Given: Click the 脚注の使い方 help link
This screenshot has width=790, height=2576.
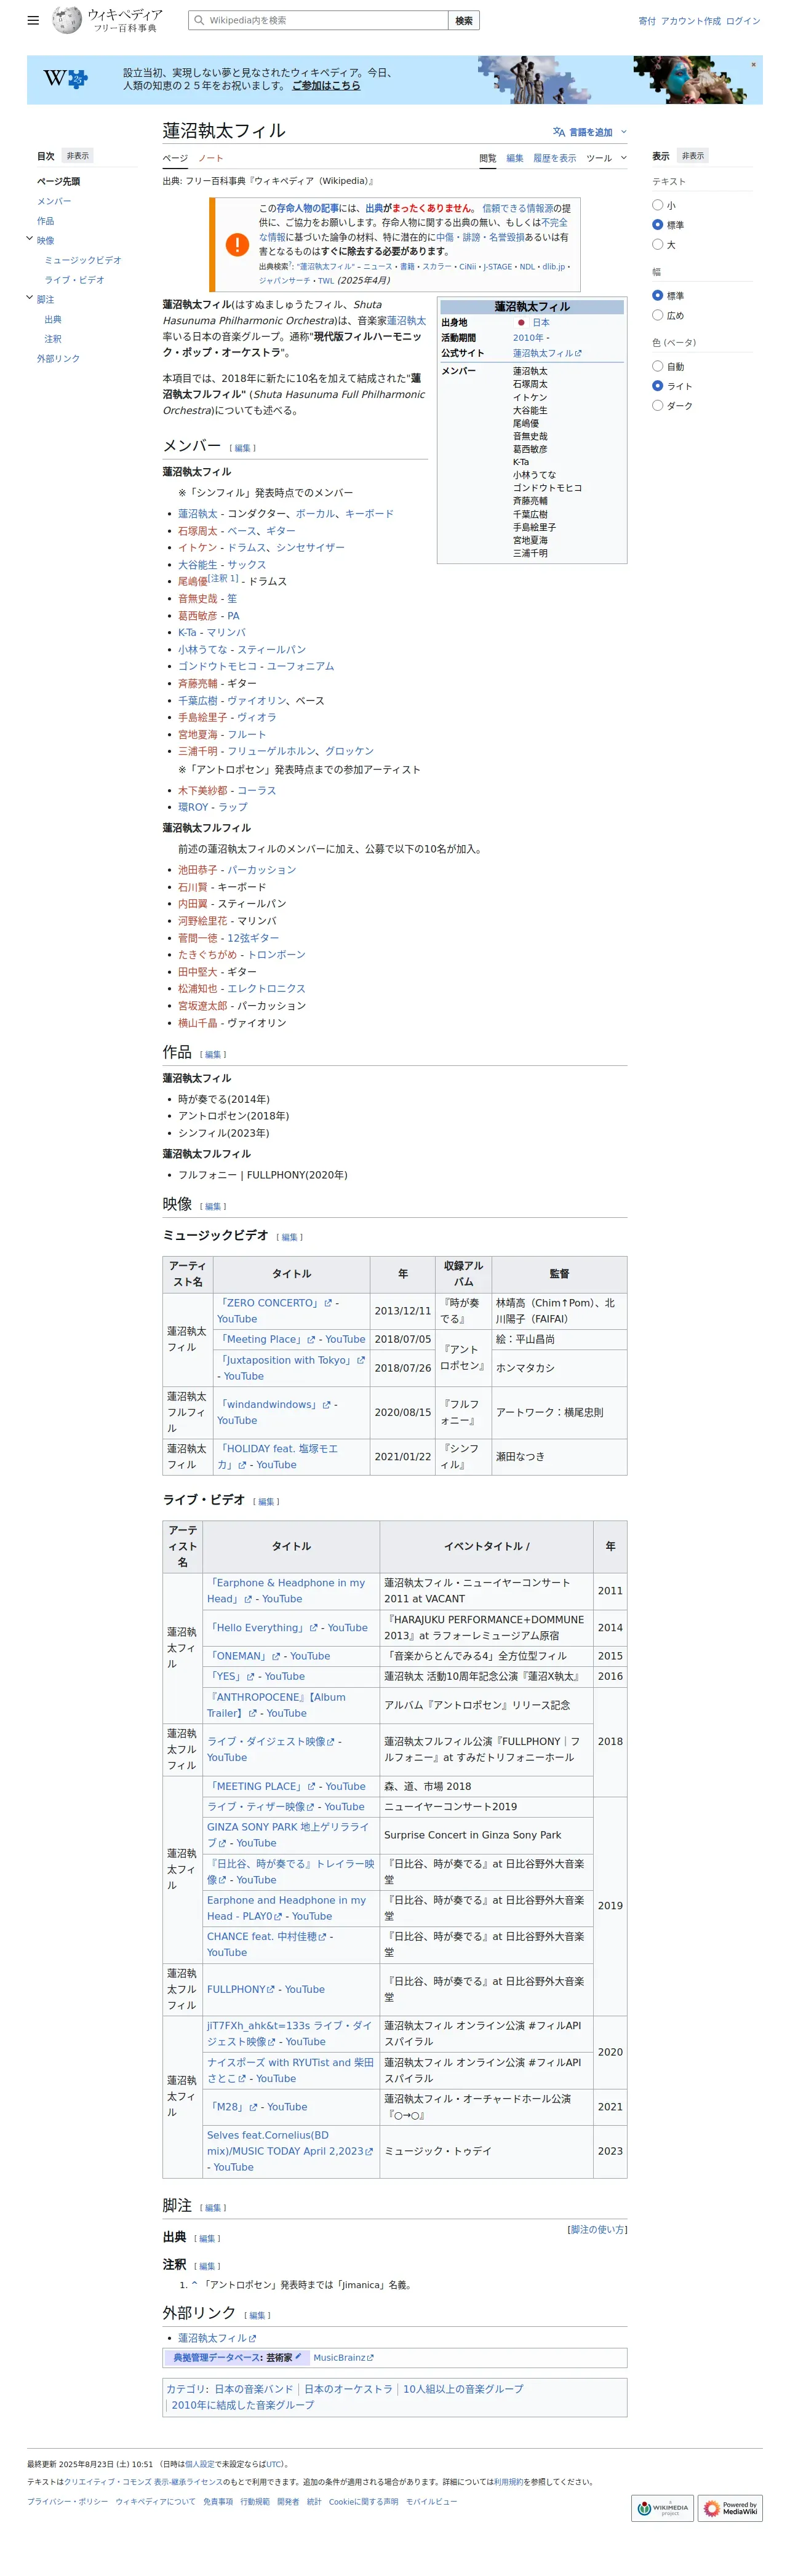Looking at the screenshot, I should tap(597, 2229).
